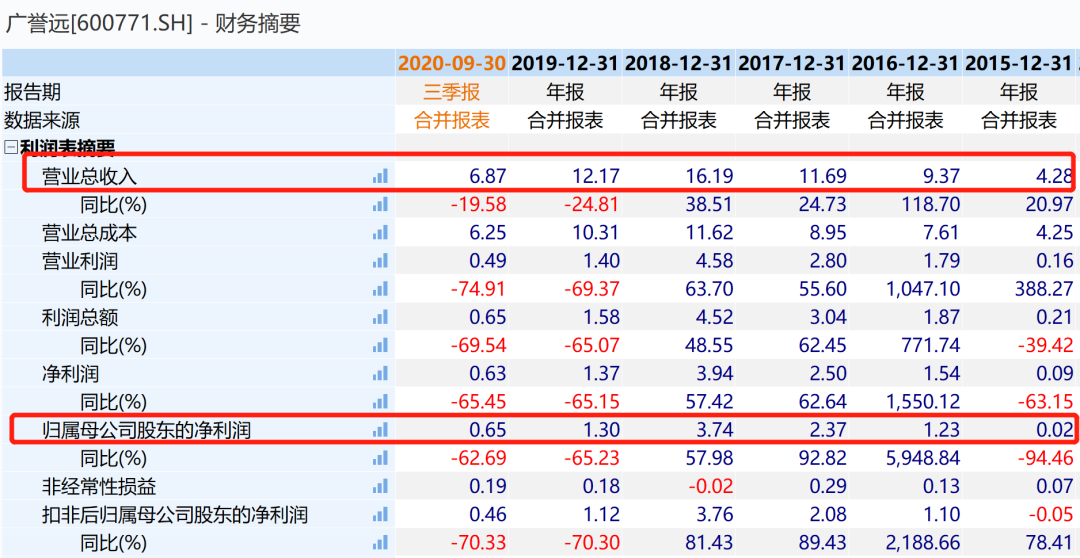Image resolution: width=1080 pixels, height=558 pixels.
Task: Select the 利润总额 row label
Action: (80, 318)
